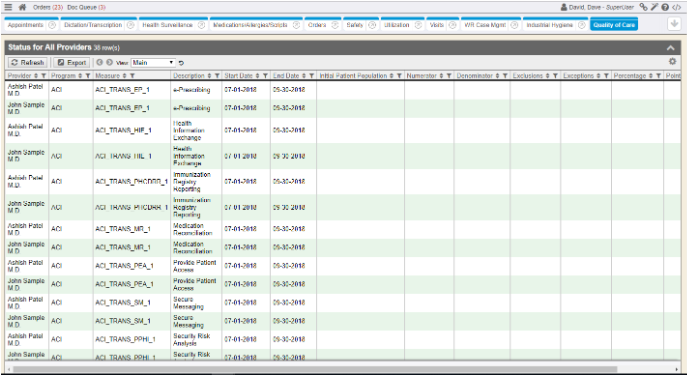Open the Industrial Hygiene tab
Image resolution: width=688 pixels, height=376 pixels.
click(549, 25)
